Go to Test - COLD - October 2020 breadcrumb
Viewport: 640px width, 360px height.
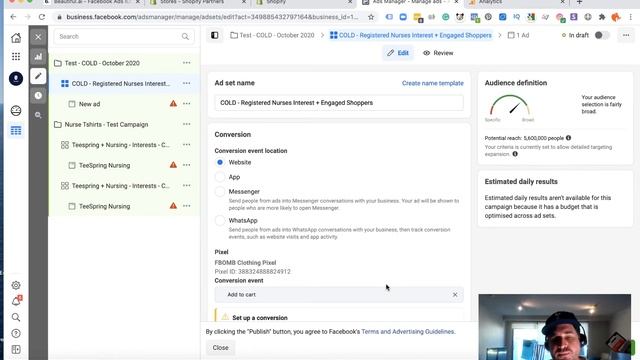272,36
